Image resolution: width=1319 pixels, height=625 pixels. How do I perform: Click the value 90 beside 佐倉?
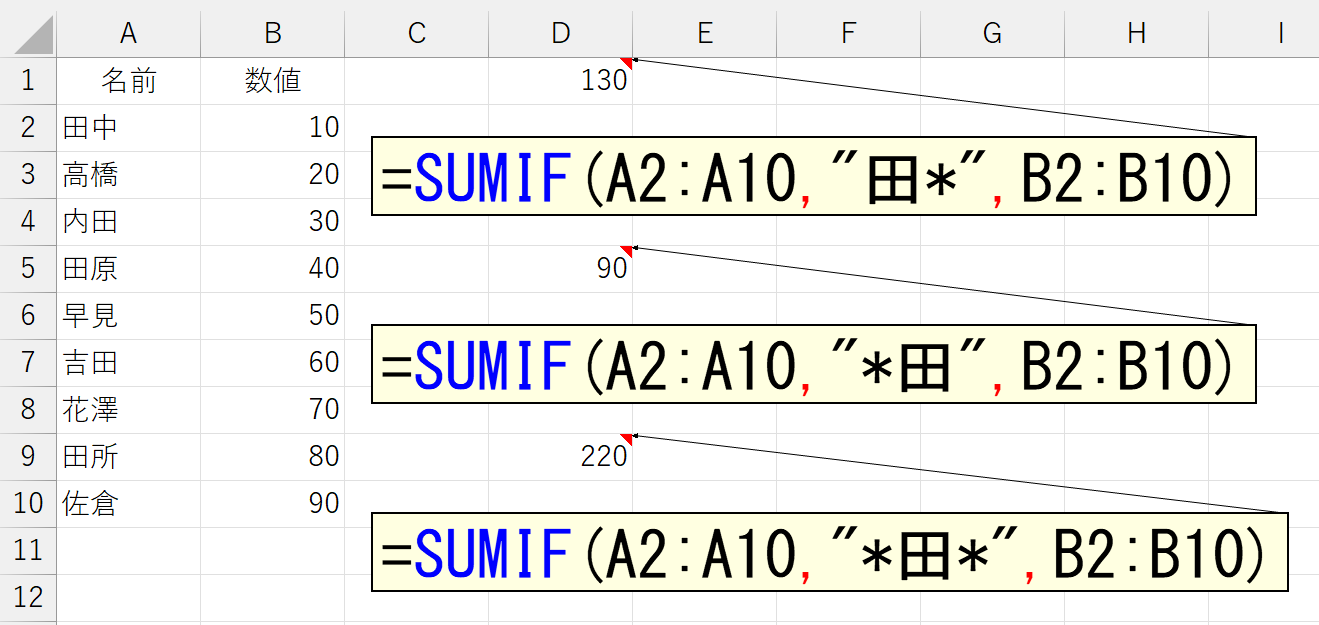pos(272,504)
